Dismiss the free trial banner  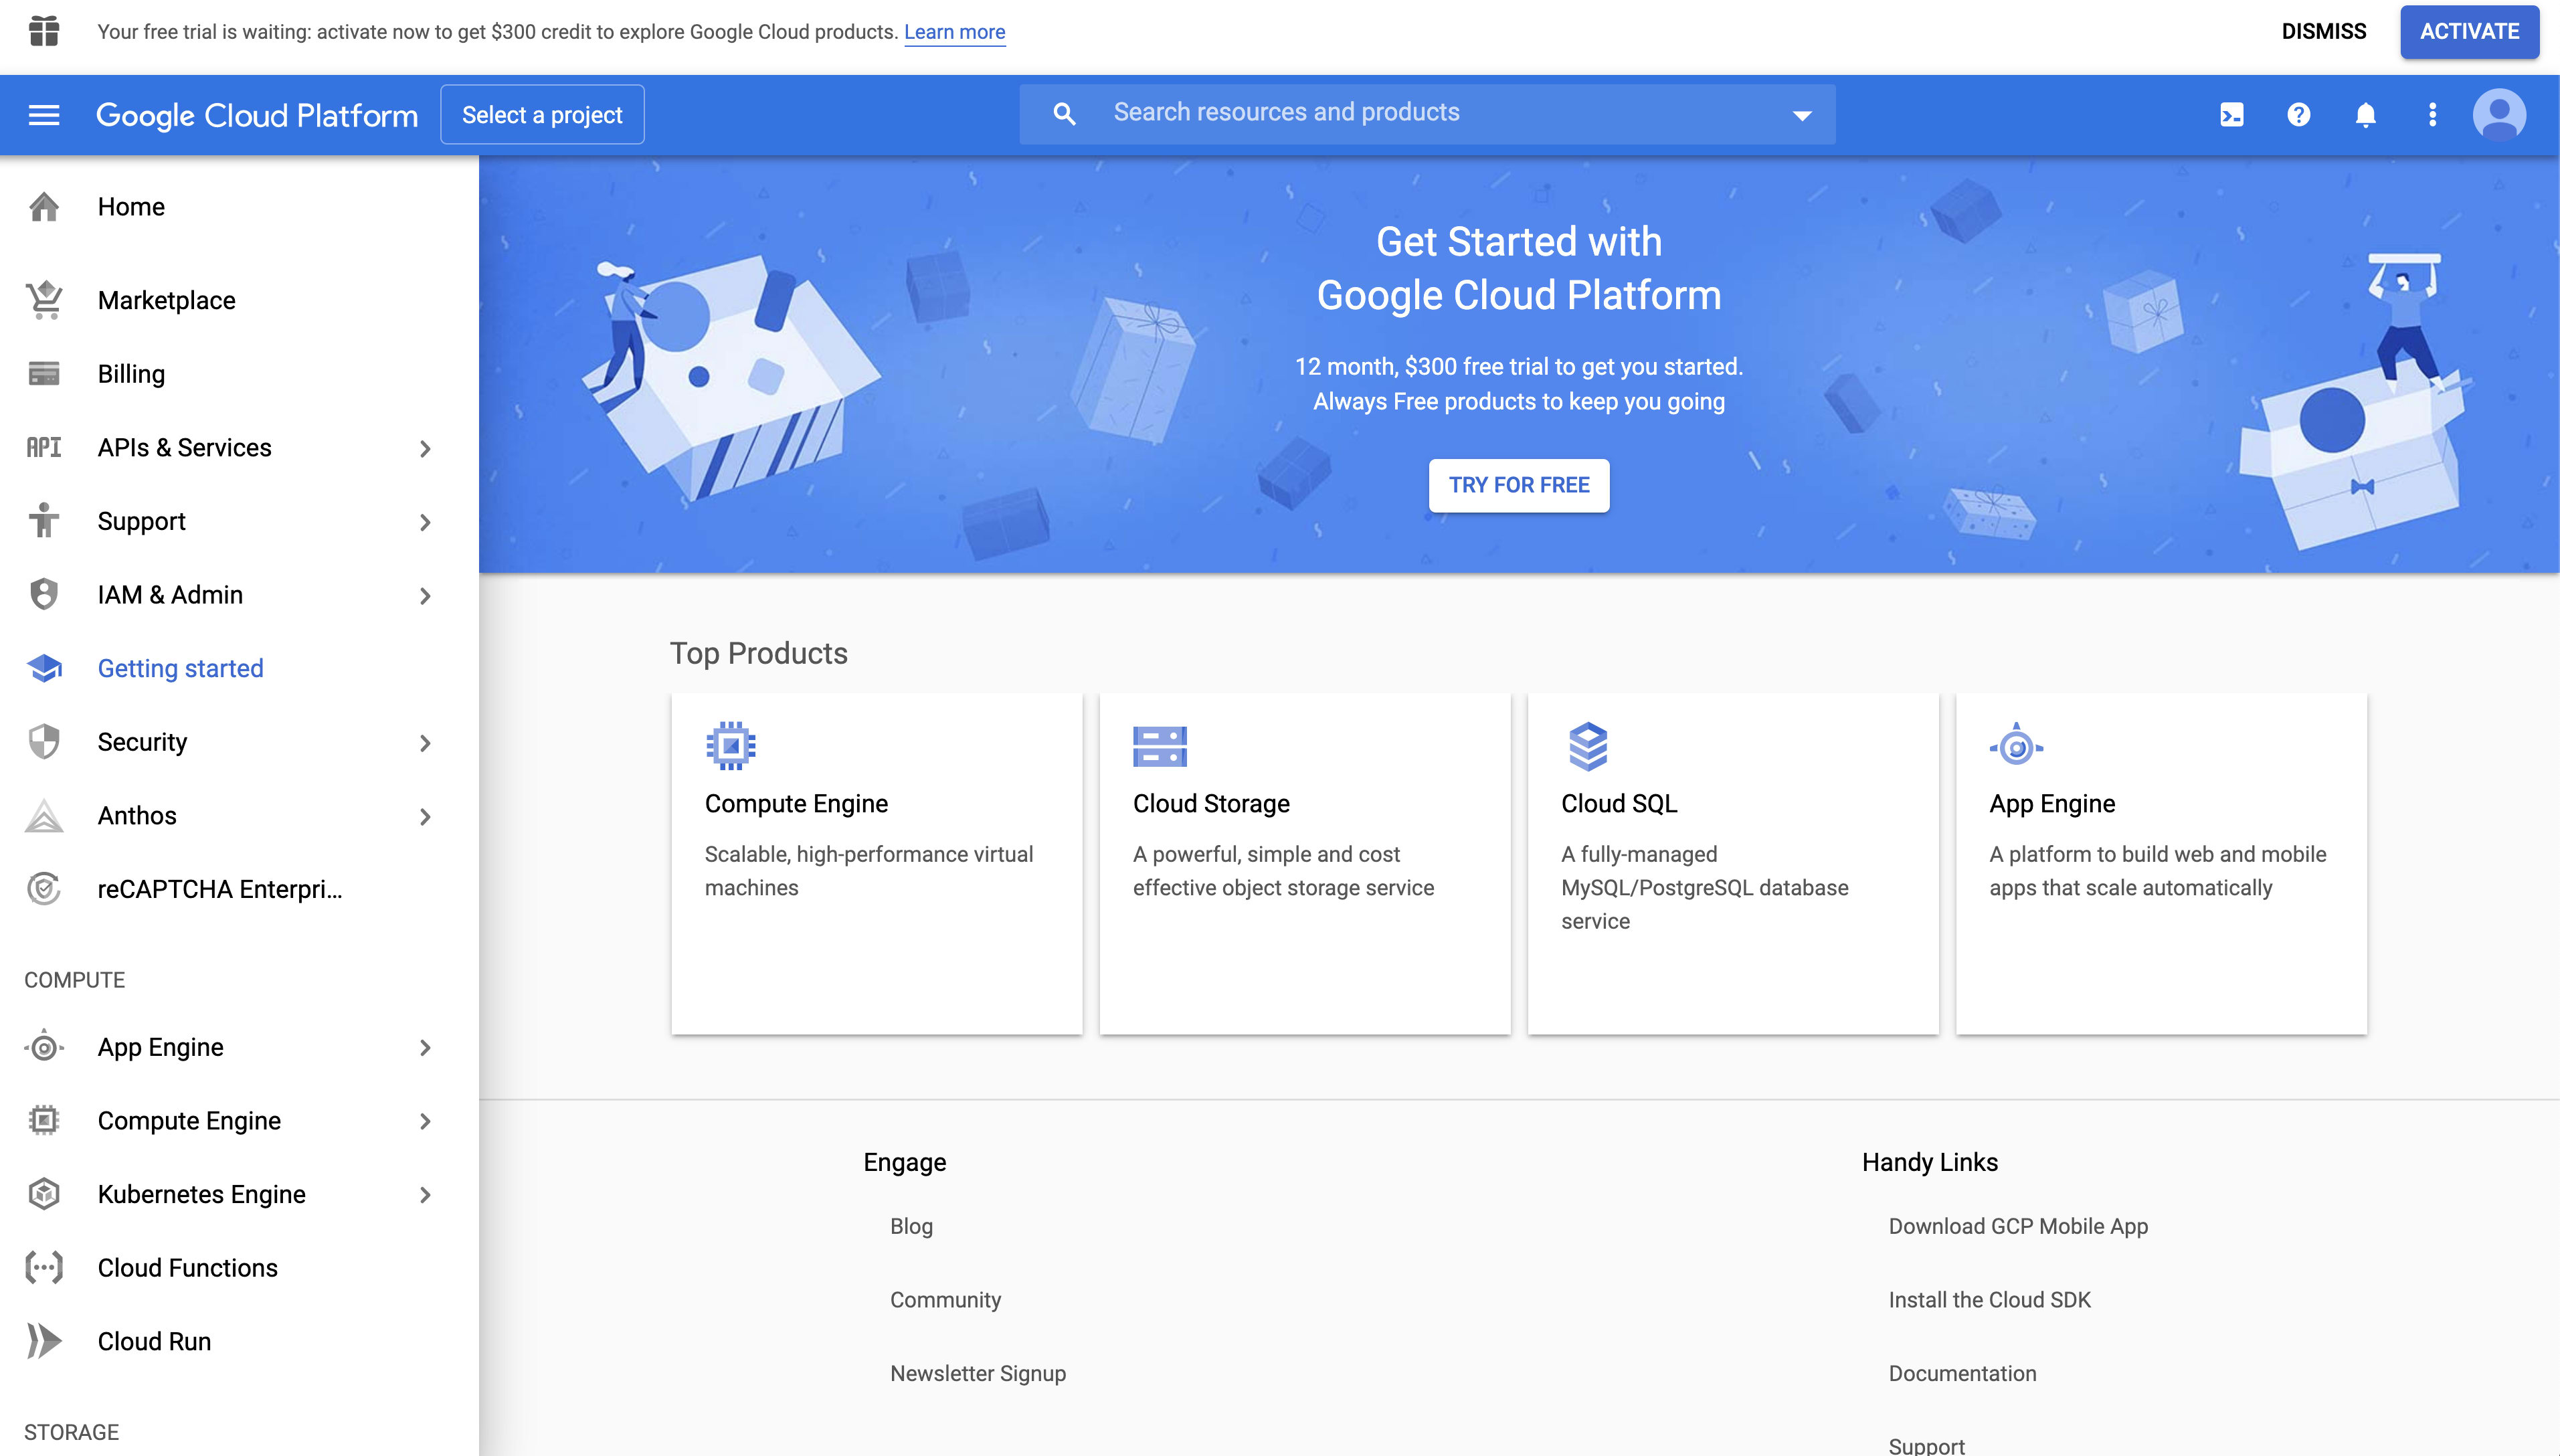(x=2323, y=31)
